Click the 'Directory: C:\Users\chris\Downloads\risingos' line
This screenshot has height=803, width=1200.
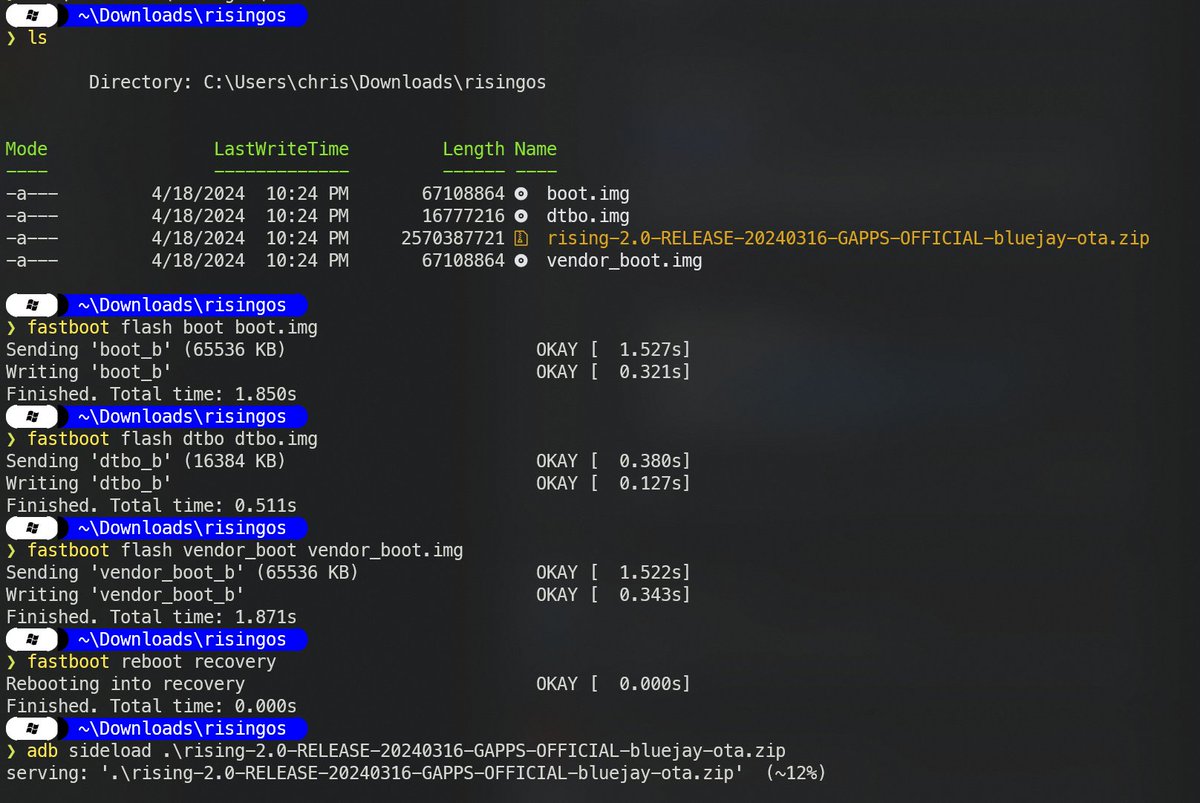(317, 83)
